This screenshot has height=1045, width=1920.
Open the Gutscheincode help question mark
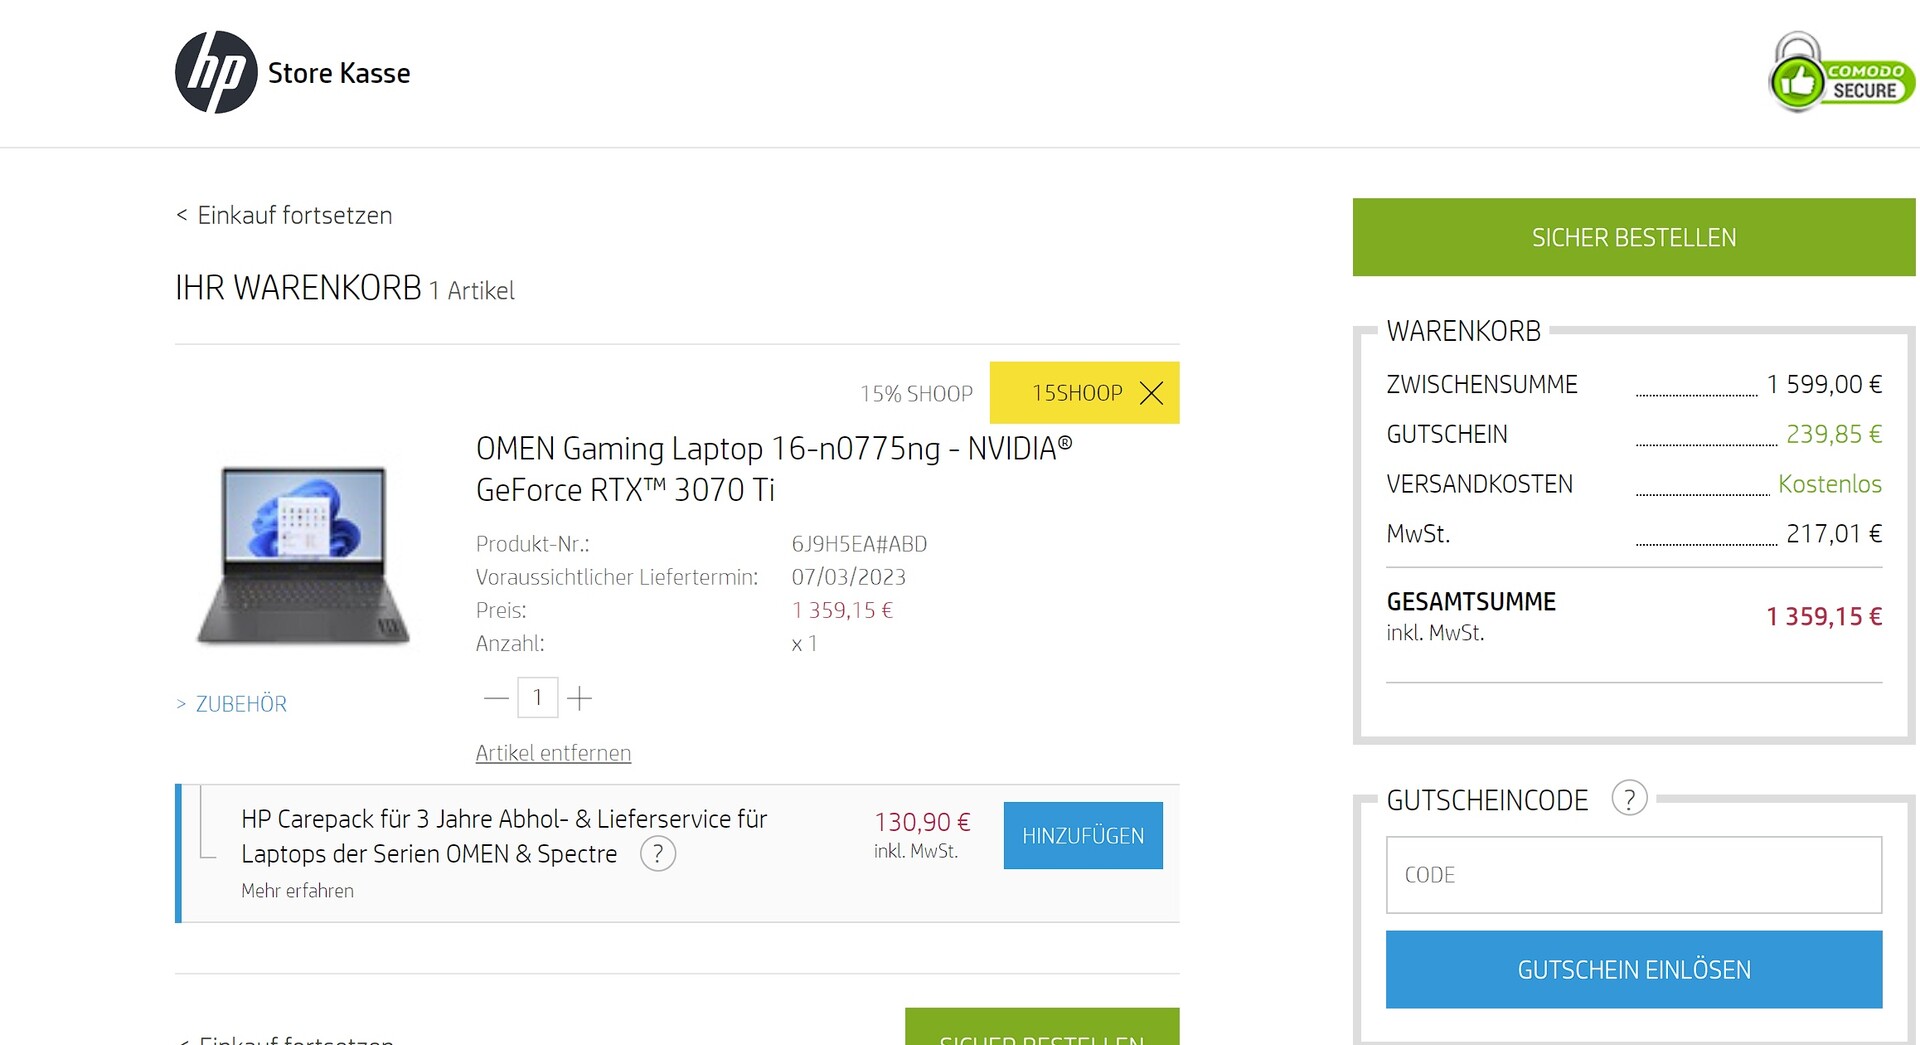(1629, 799)
